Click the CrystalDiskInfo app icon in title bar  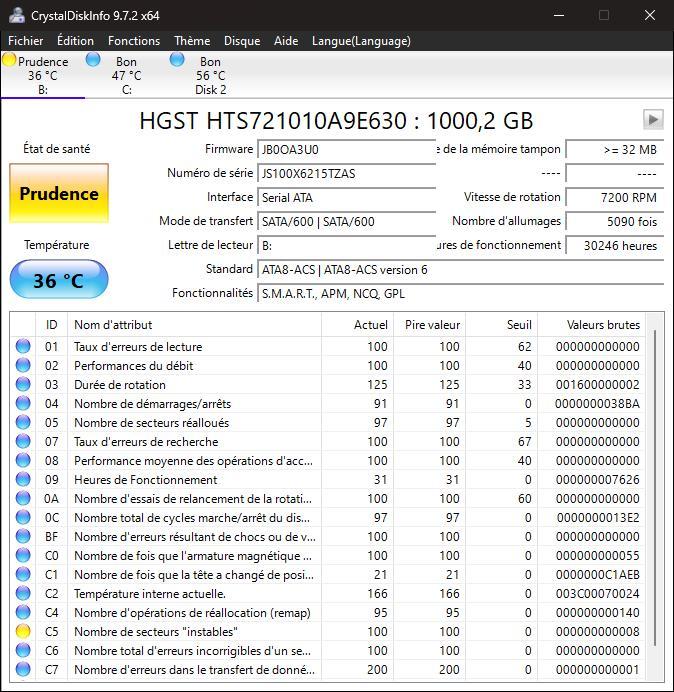pyautogui.click(x=17, y=15)
